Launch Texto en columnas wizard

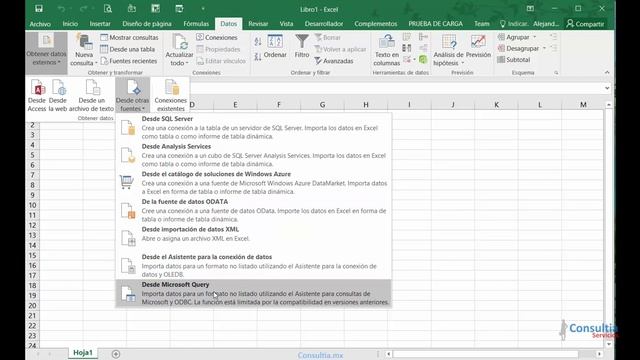click(x=387, y=51)
